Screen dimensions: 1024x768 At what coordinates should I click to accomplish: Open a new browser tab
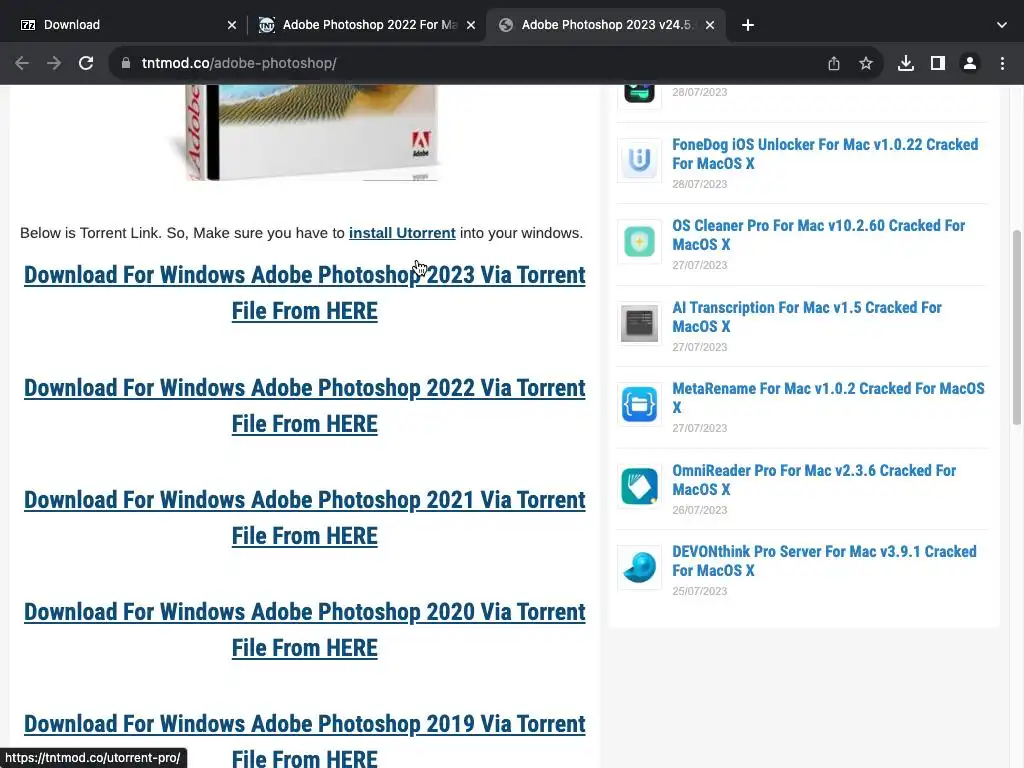tap(748, 25)
